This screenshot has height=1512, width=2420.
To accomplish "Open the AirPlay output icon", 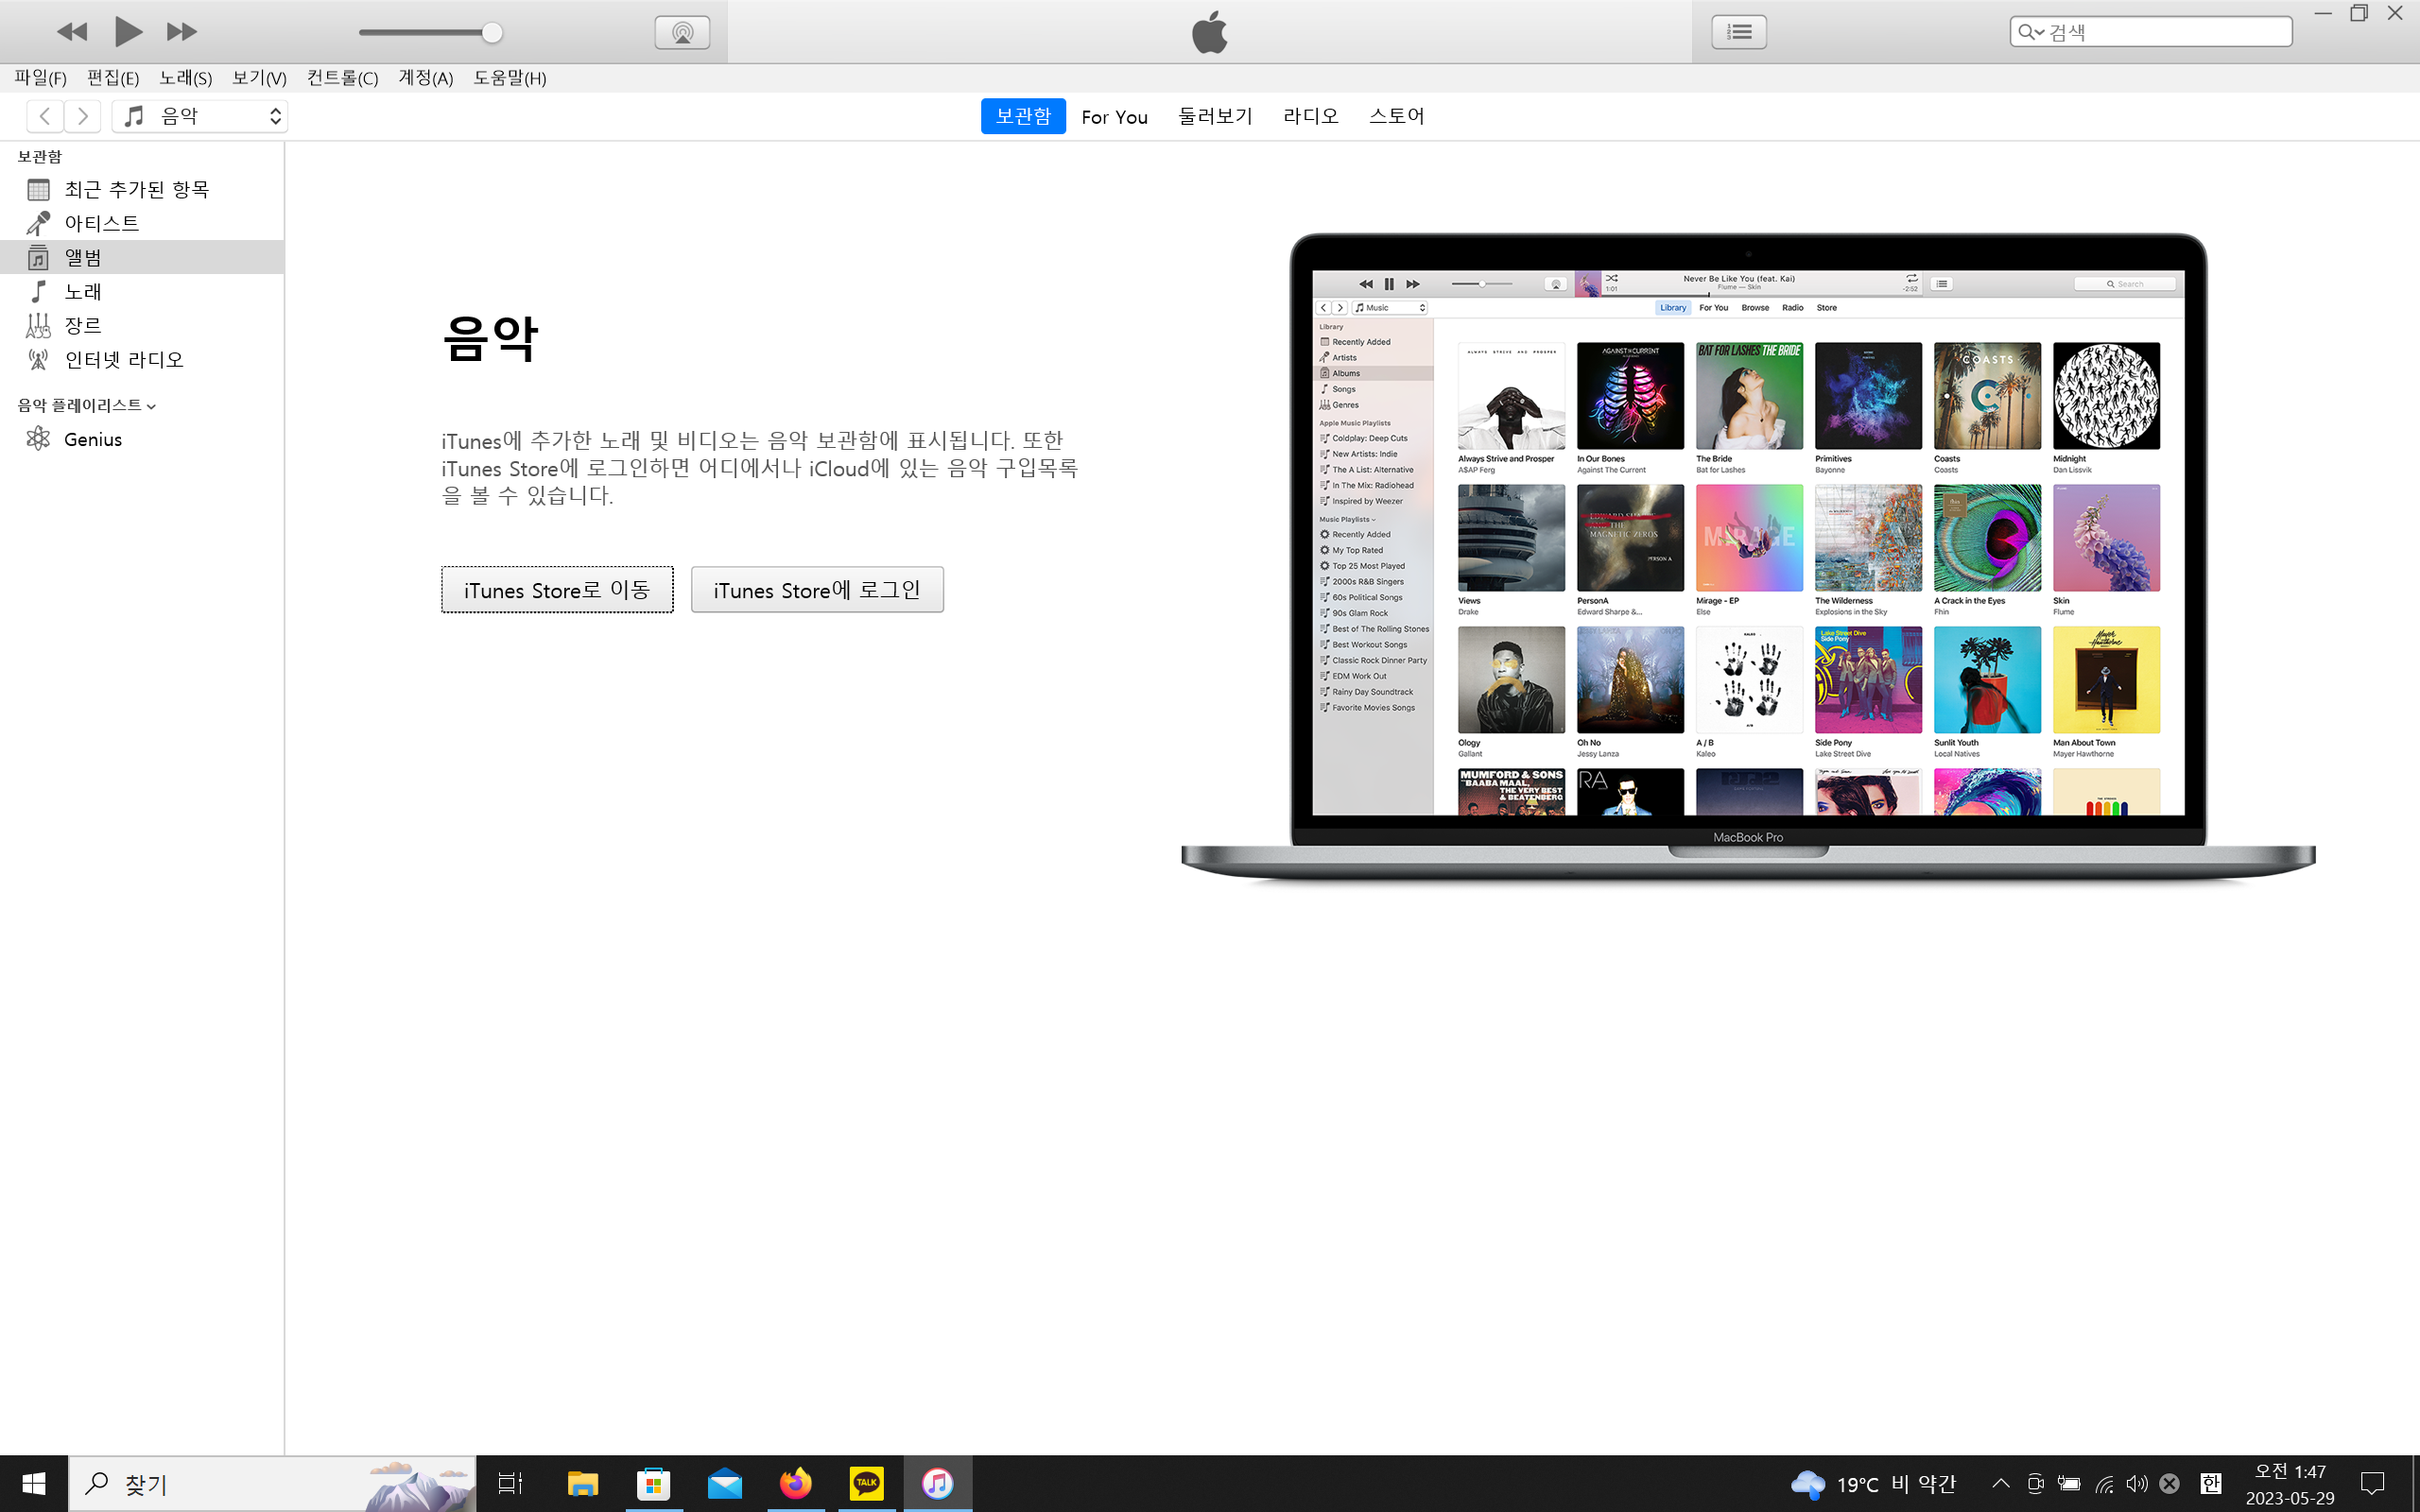I will click(682, 32).
